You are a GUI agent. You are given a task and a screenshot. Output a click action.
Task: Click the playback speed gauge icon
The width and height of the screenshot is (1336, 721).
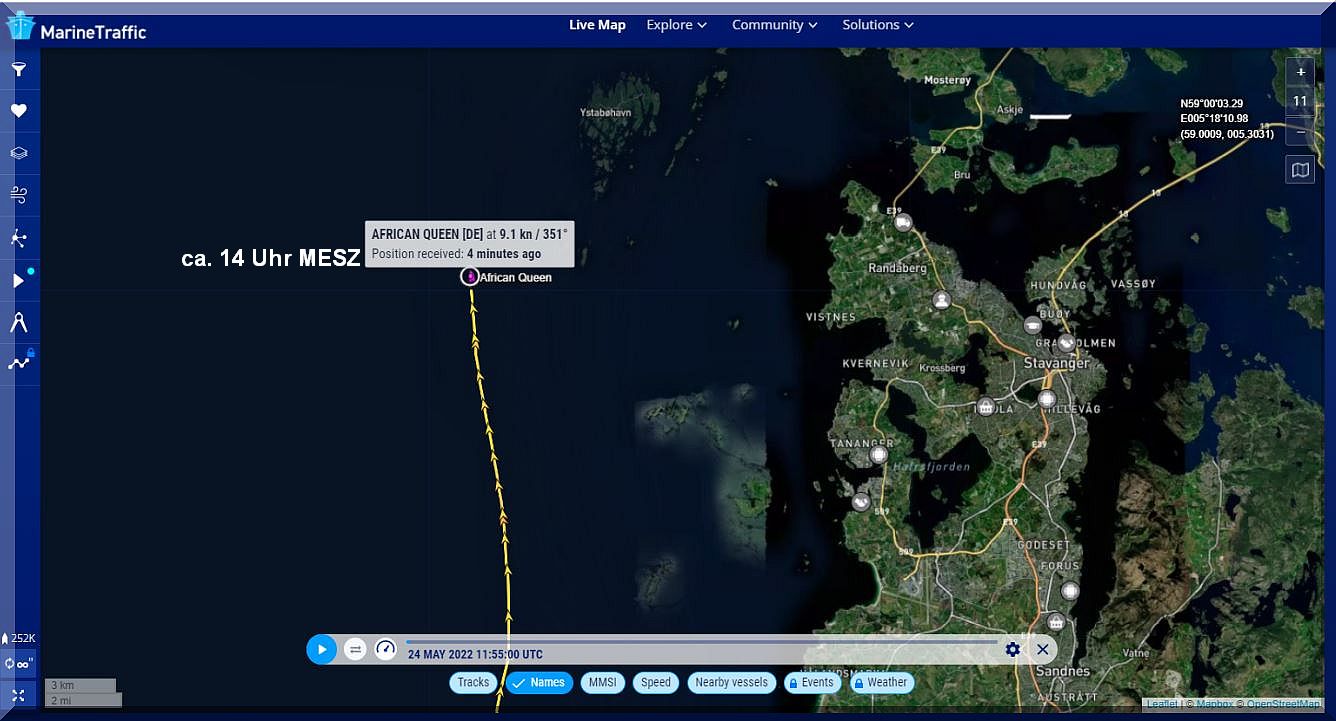click(386, 649)
